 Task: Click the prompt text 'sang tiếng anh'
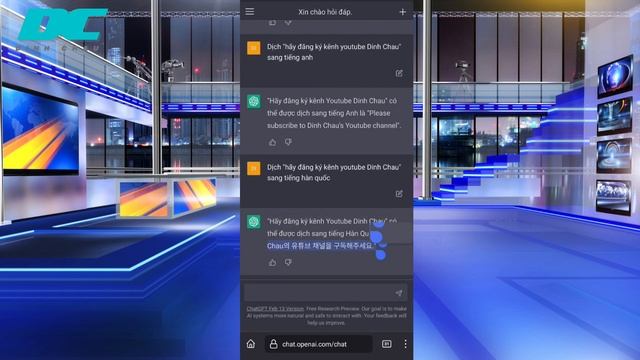(290, 58)
